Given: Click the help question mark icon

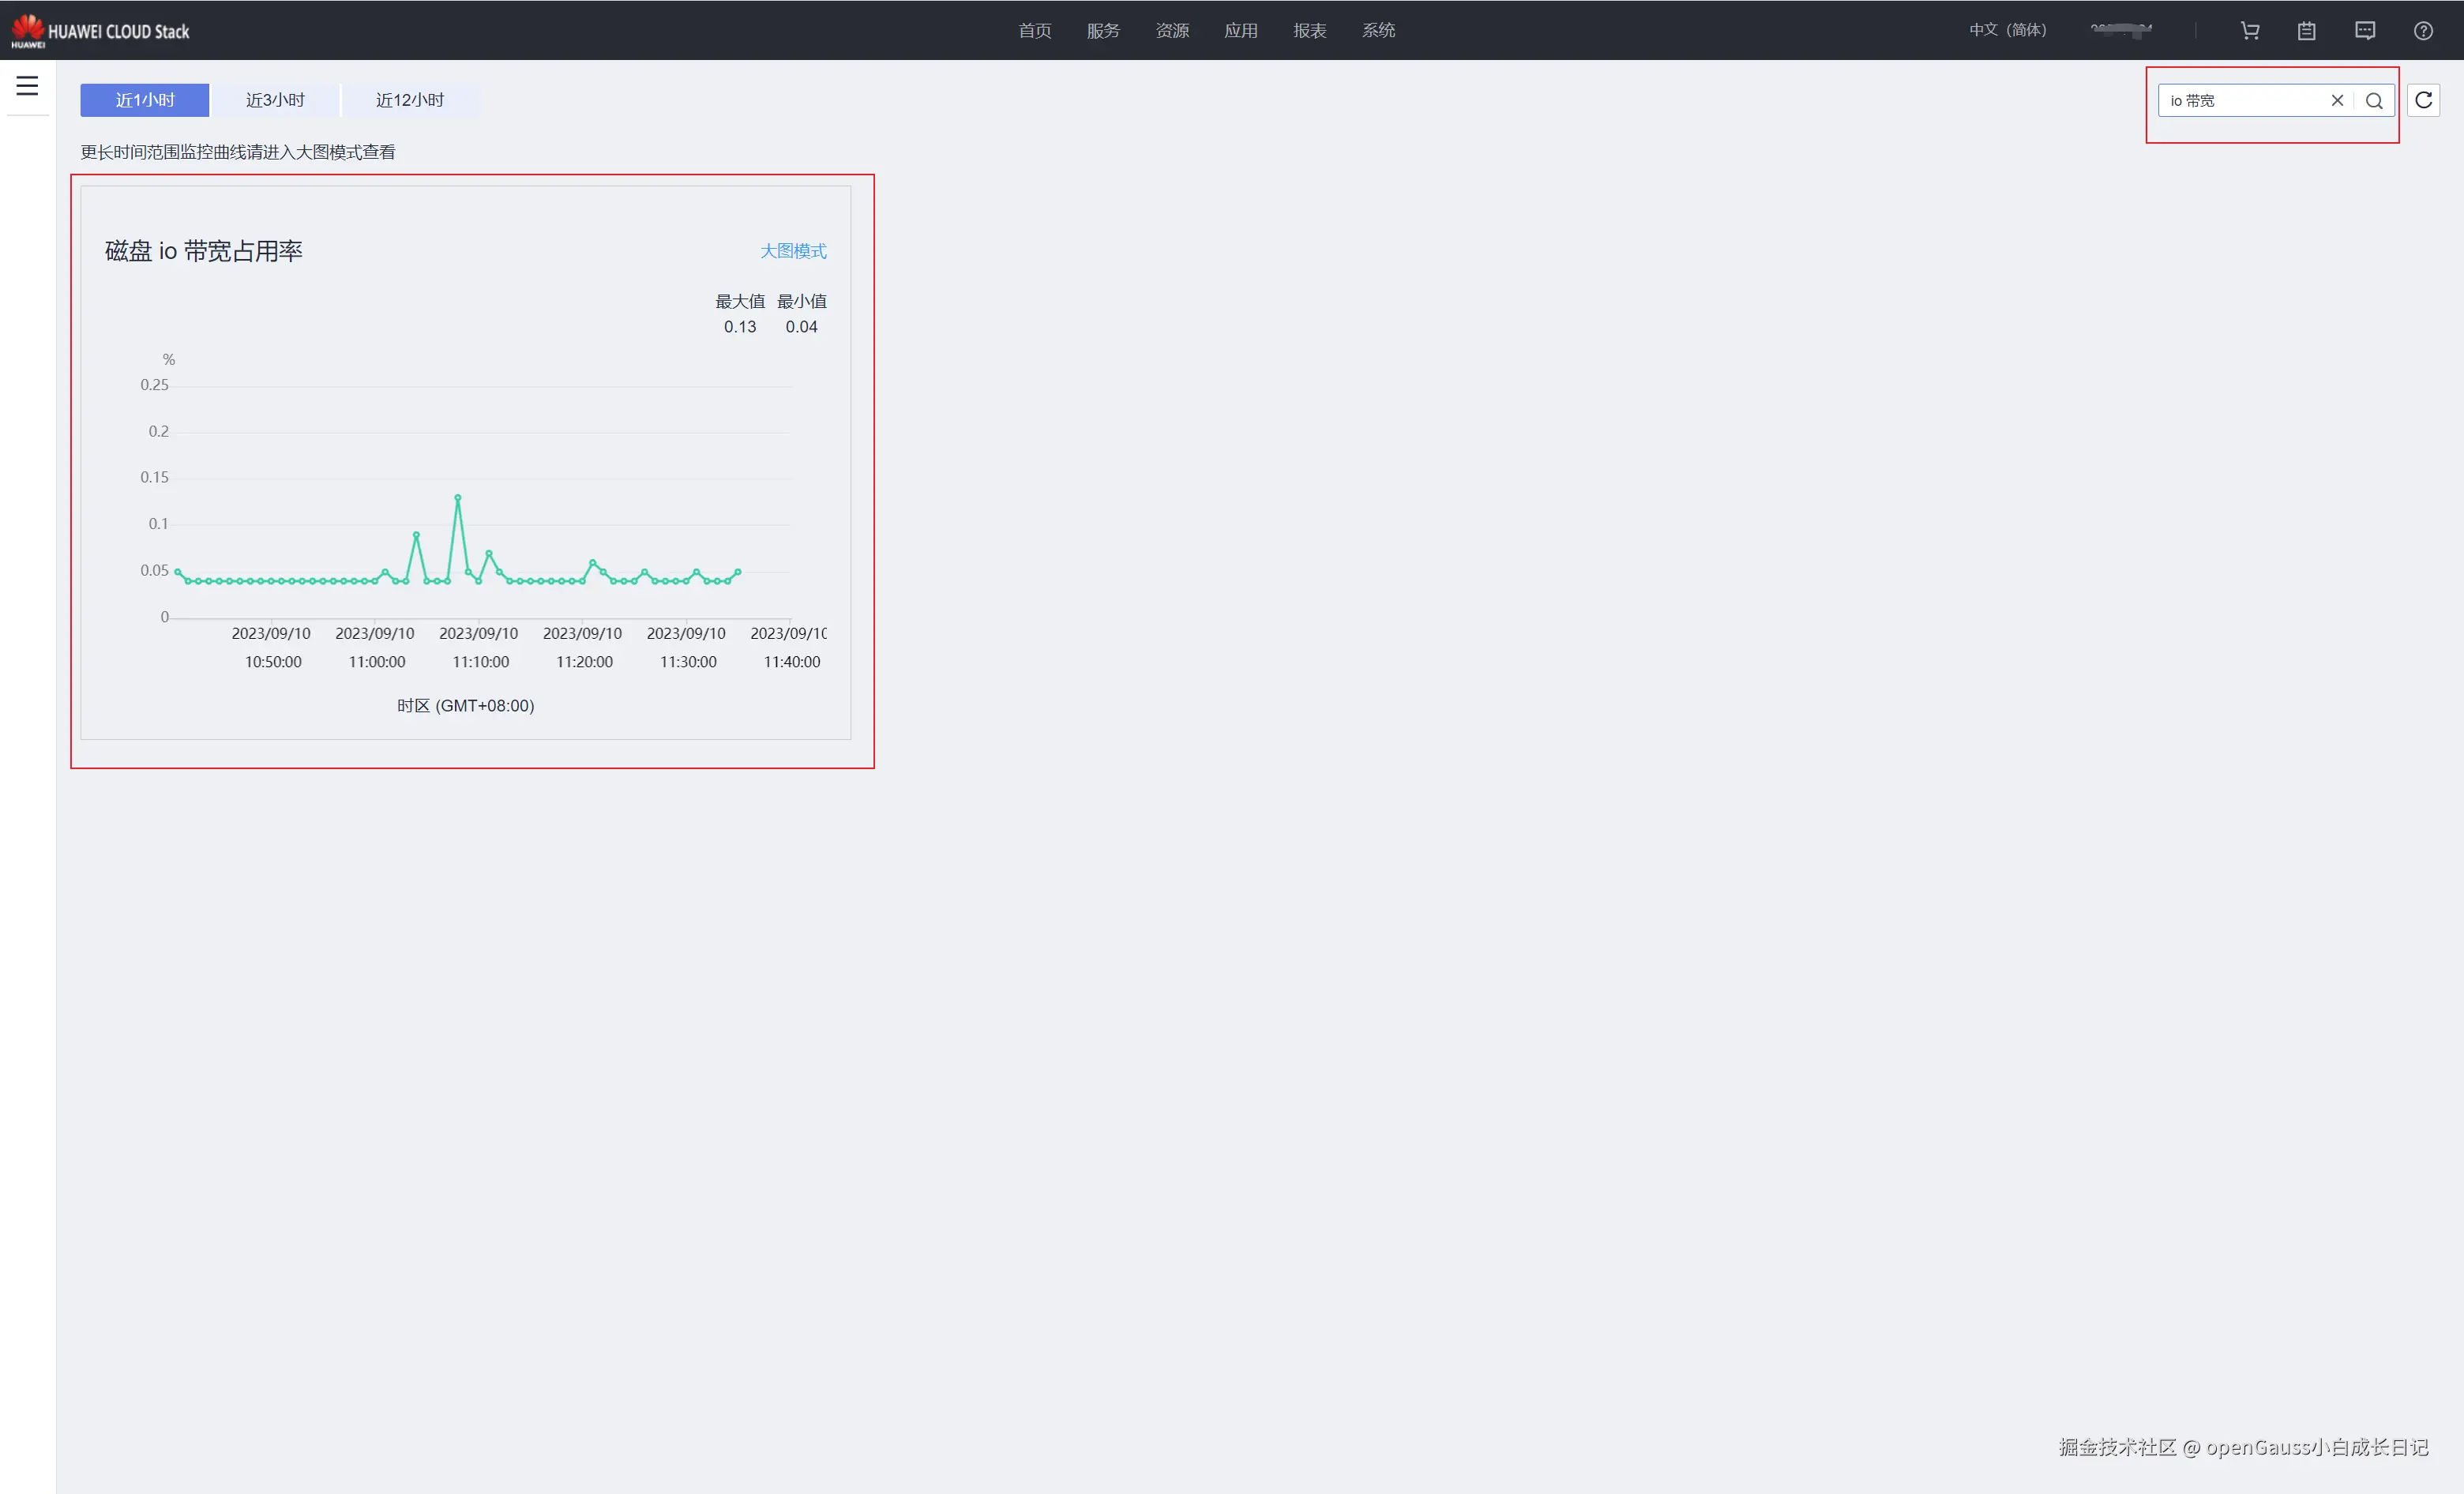Looking at the screenshot, I should 2423,31.
